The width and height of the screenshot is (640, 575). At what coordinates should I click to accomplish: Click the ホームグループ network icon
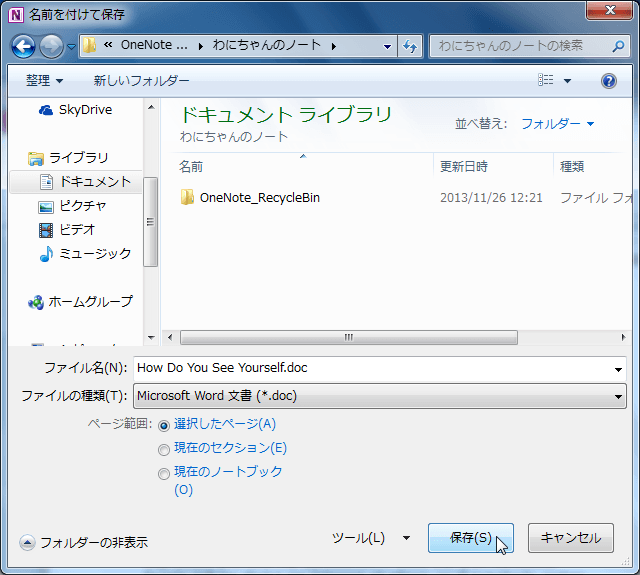[36, 302]
